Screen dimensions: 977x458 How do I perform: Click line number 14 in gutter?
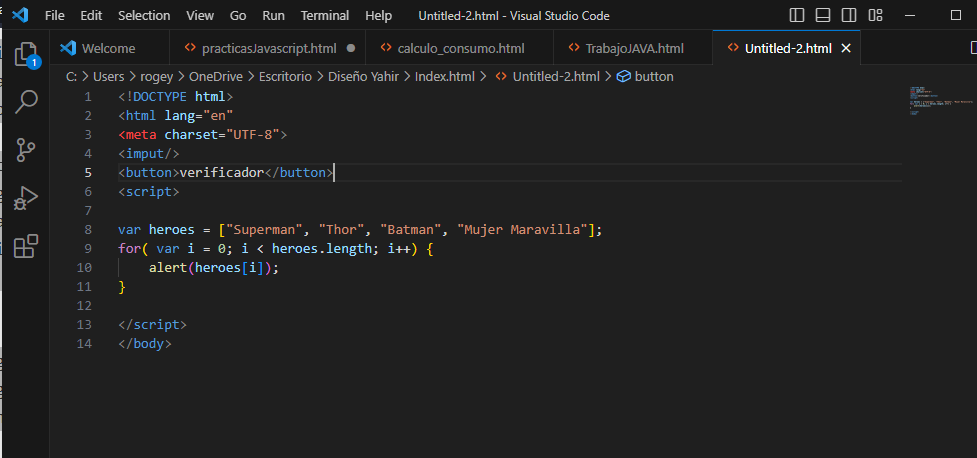[84, 343]
